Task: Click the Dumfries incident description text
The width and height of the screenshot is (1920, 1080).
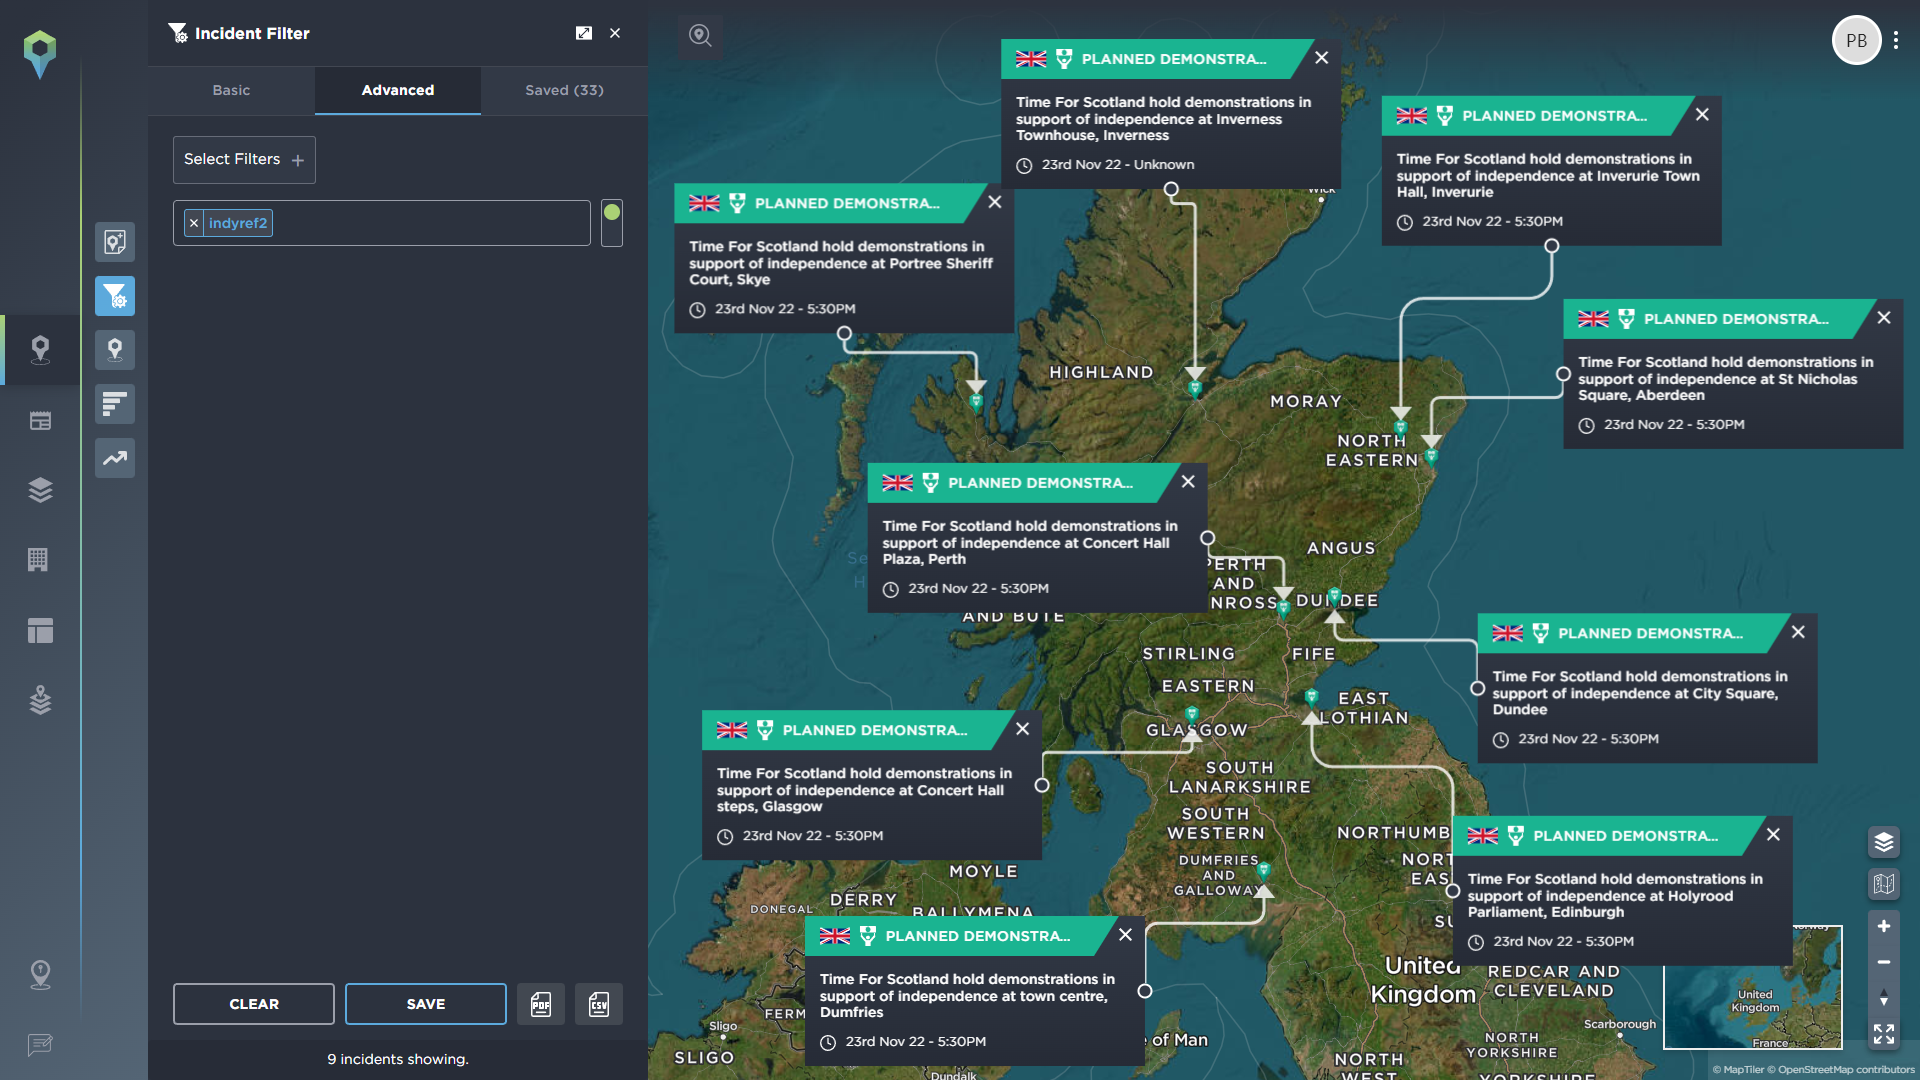Action: point(967,996)
